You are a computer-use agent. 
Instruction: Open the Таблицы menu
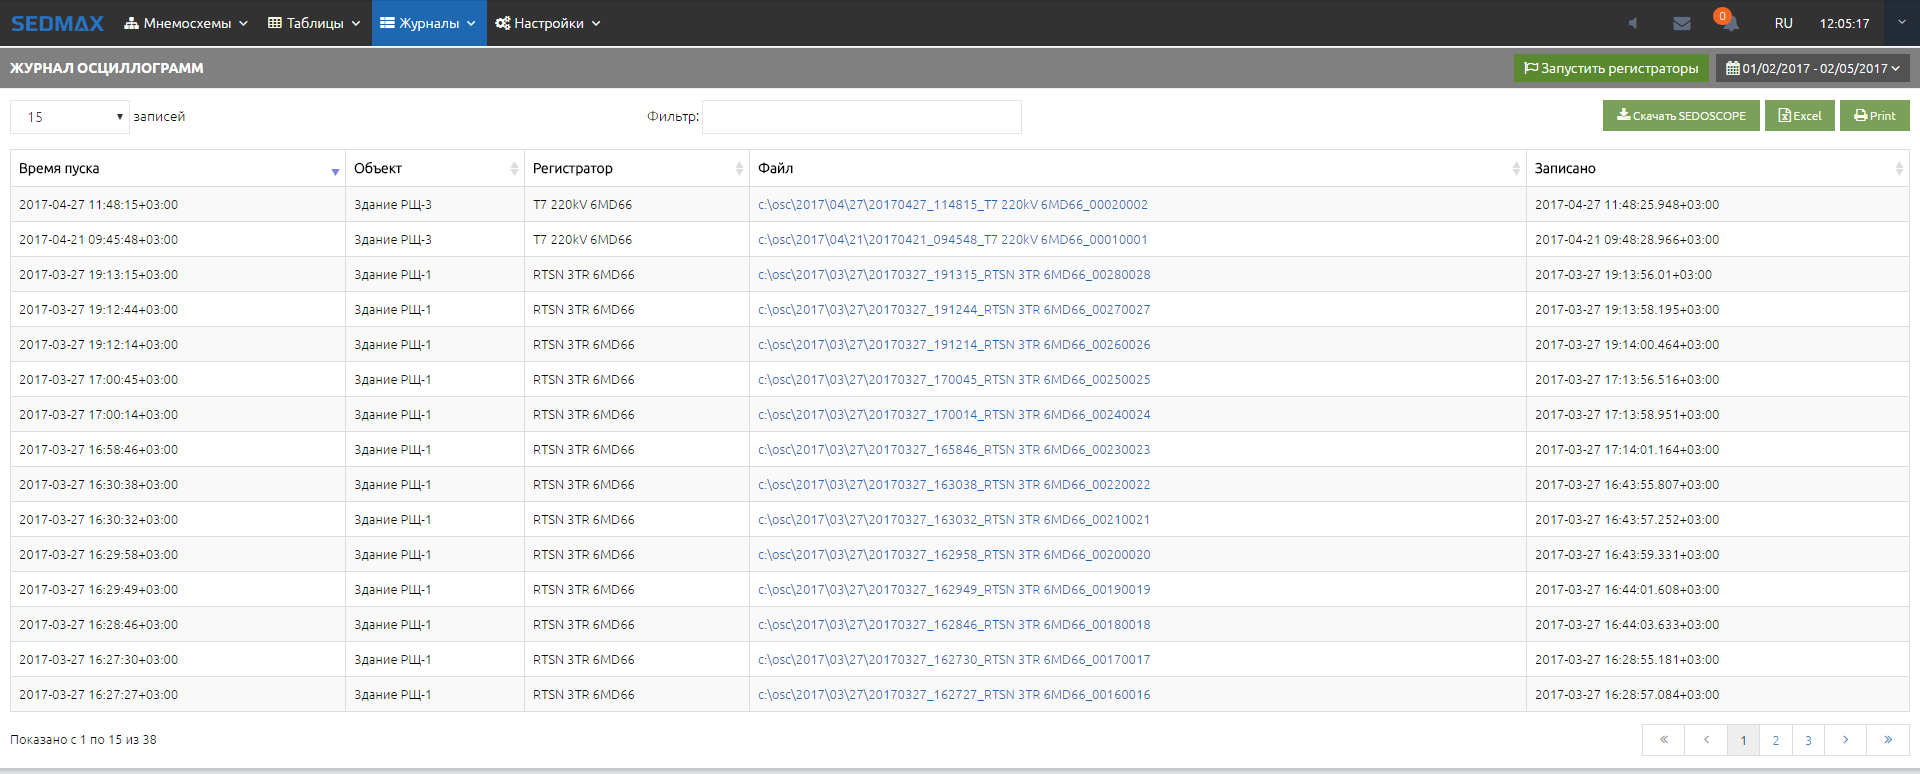314,23
